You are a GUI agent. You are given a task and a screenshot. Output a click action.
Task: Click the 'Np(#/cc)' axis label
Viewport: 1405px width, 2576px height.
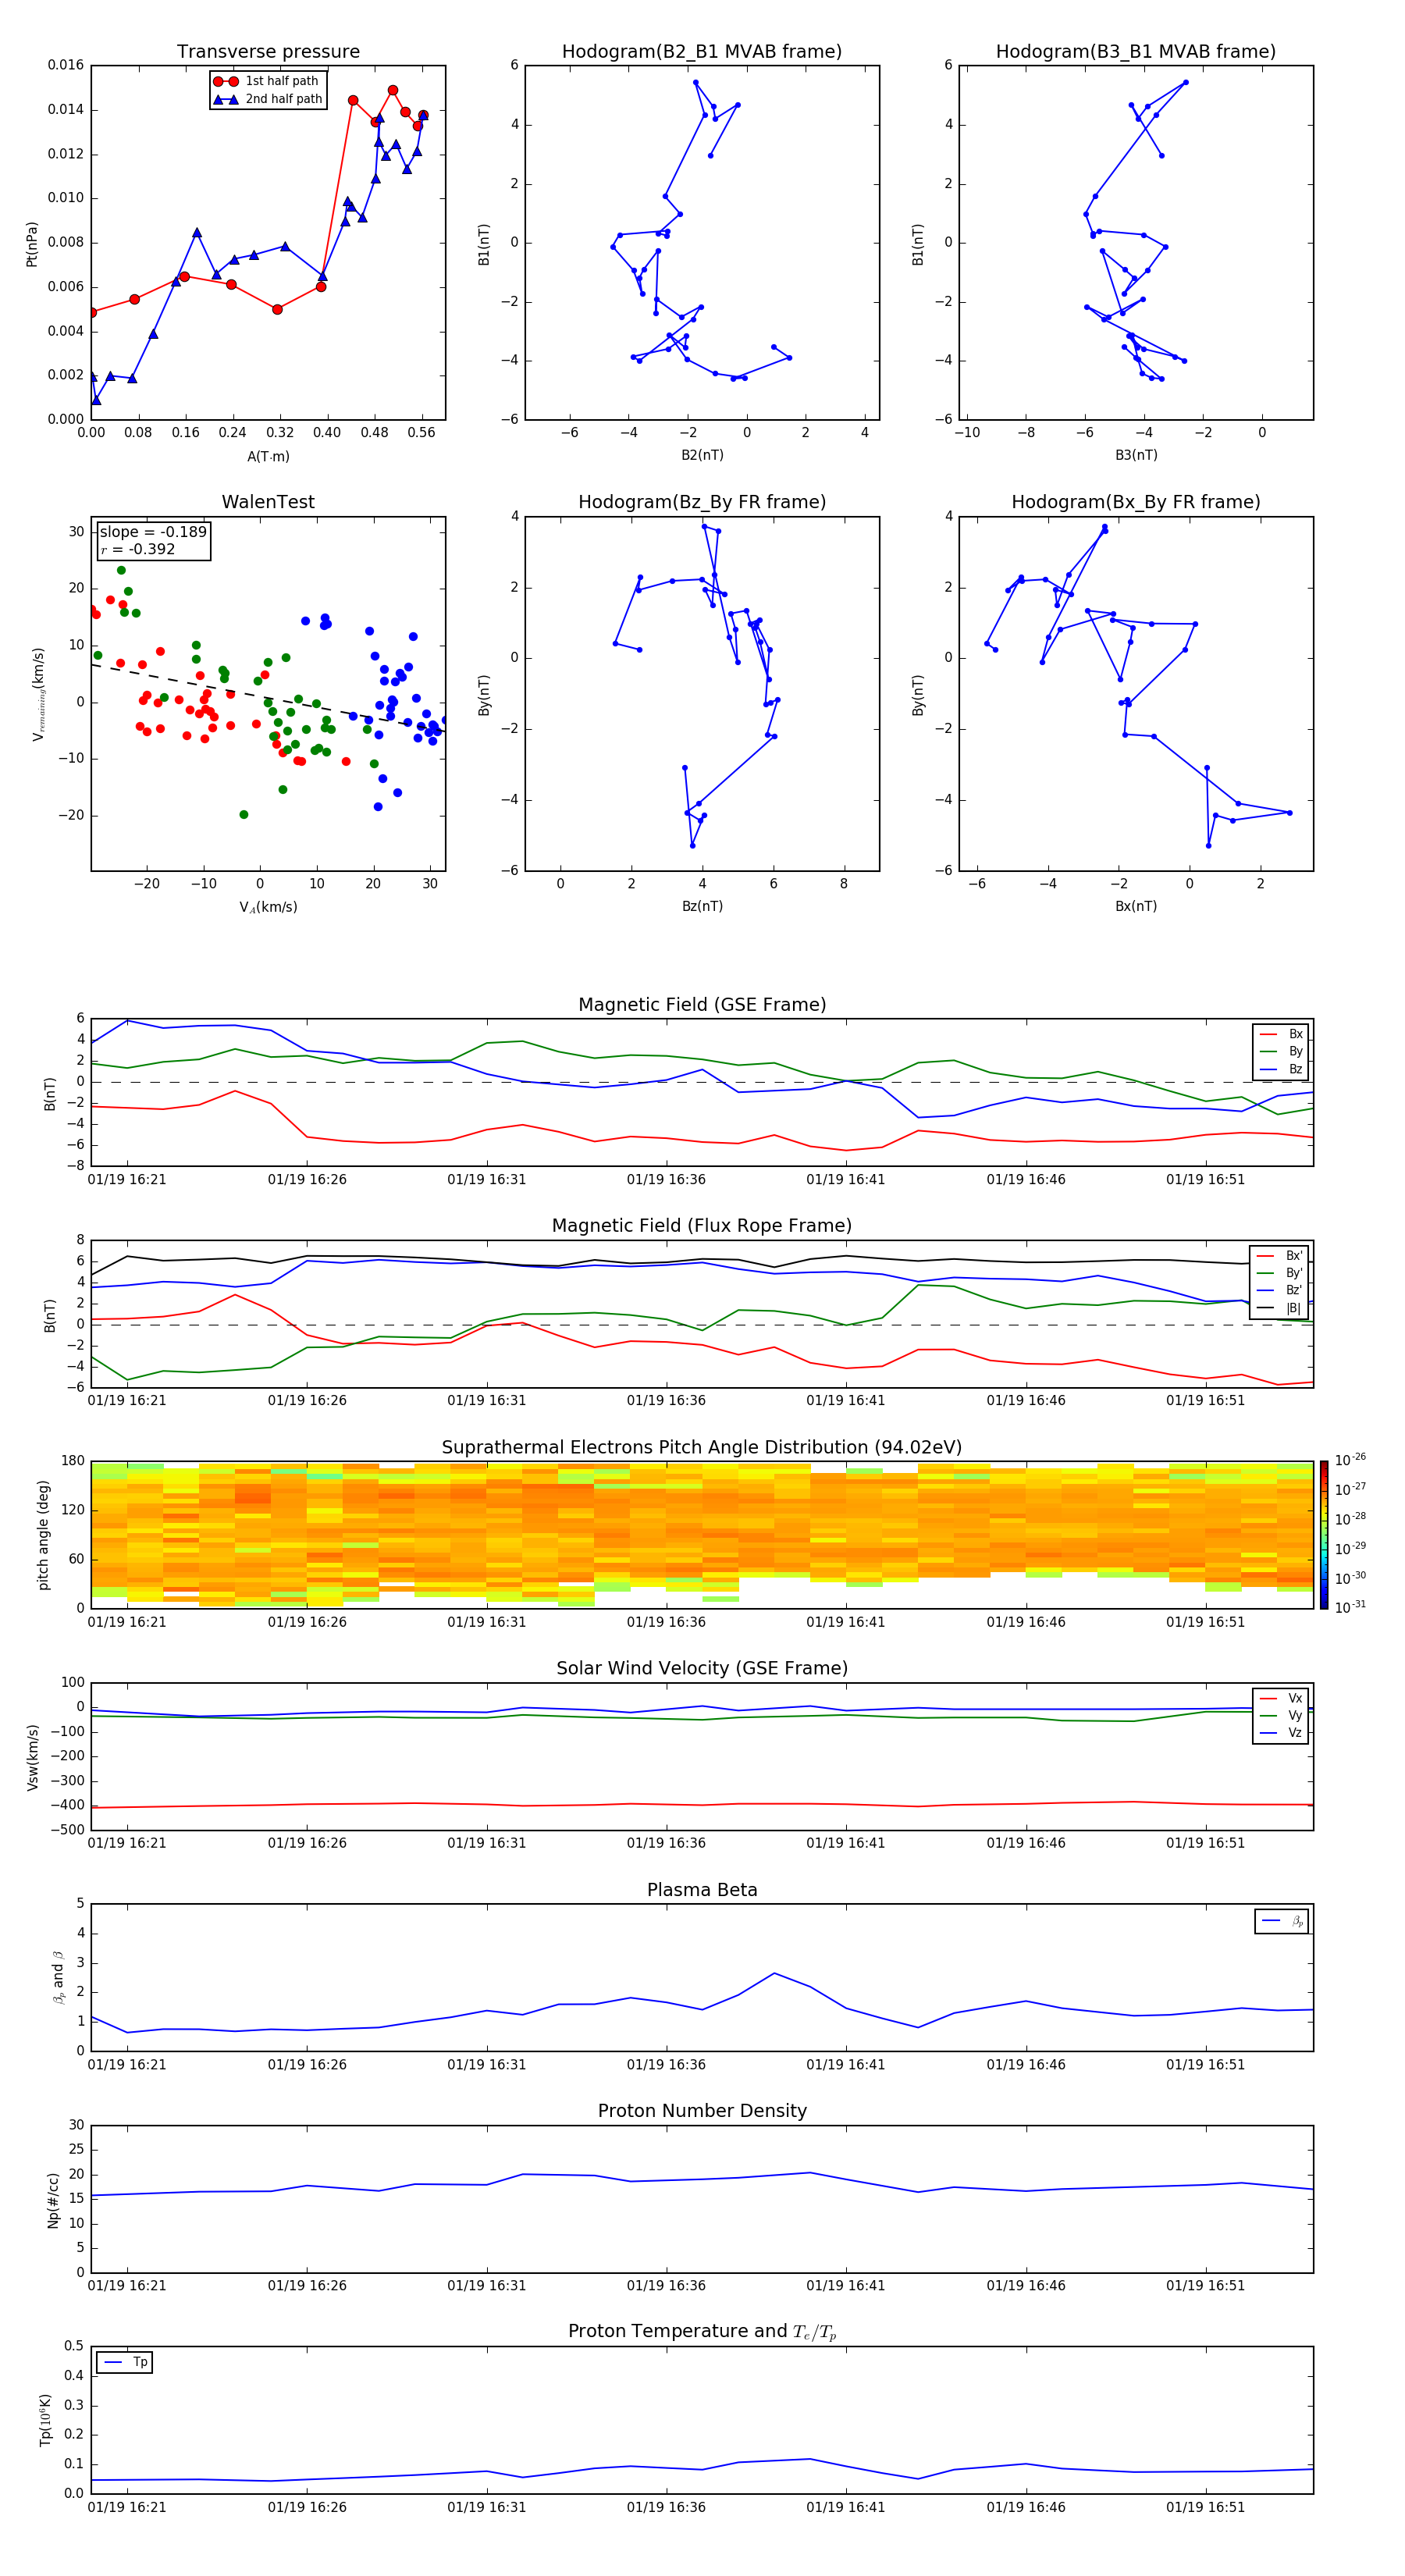53,2200
